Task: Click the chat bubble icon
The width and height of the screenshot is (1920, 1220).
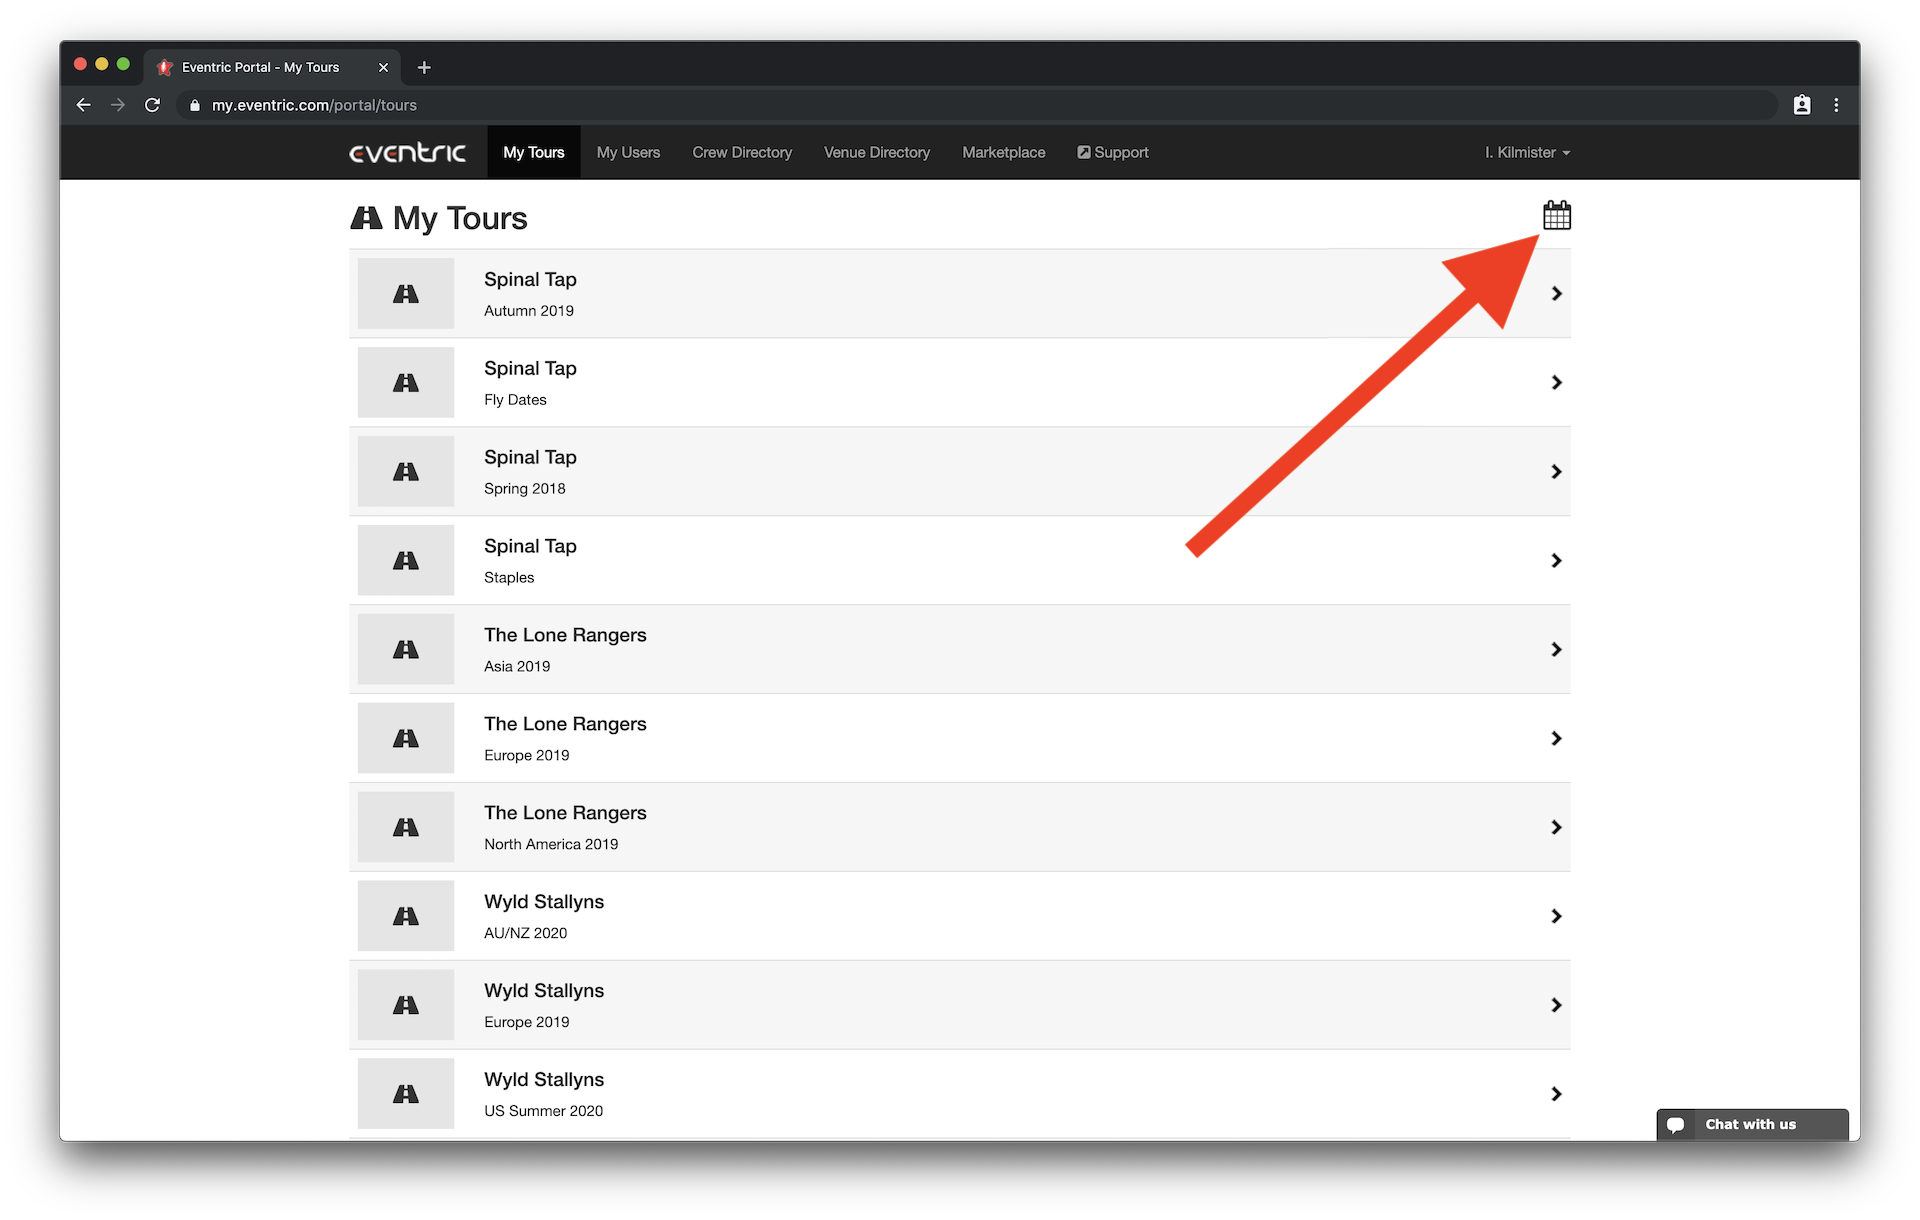Action: pyautogui.click(x=1676, y=1124)
